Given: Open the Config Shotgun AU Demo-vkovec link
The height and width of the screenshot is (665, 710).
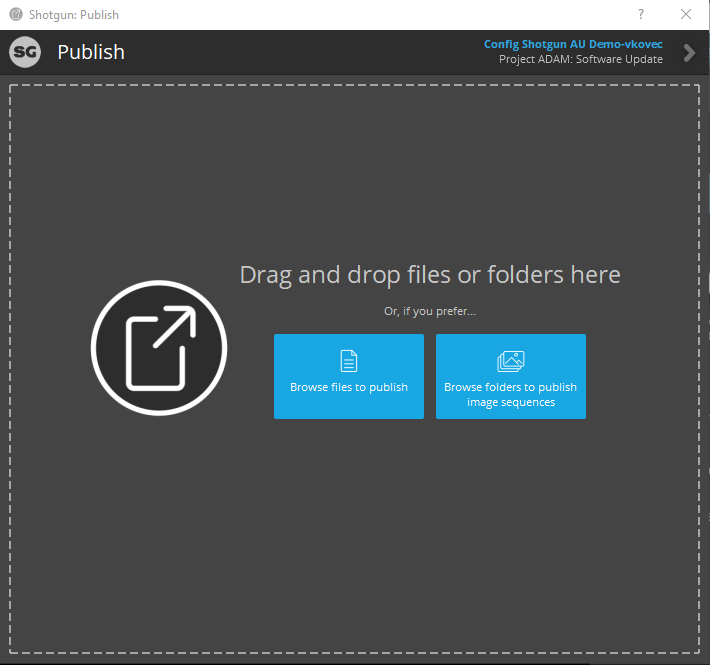Looking at the screenshot, I should (573, 45).
